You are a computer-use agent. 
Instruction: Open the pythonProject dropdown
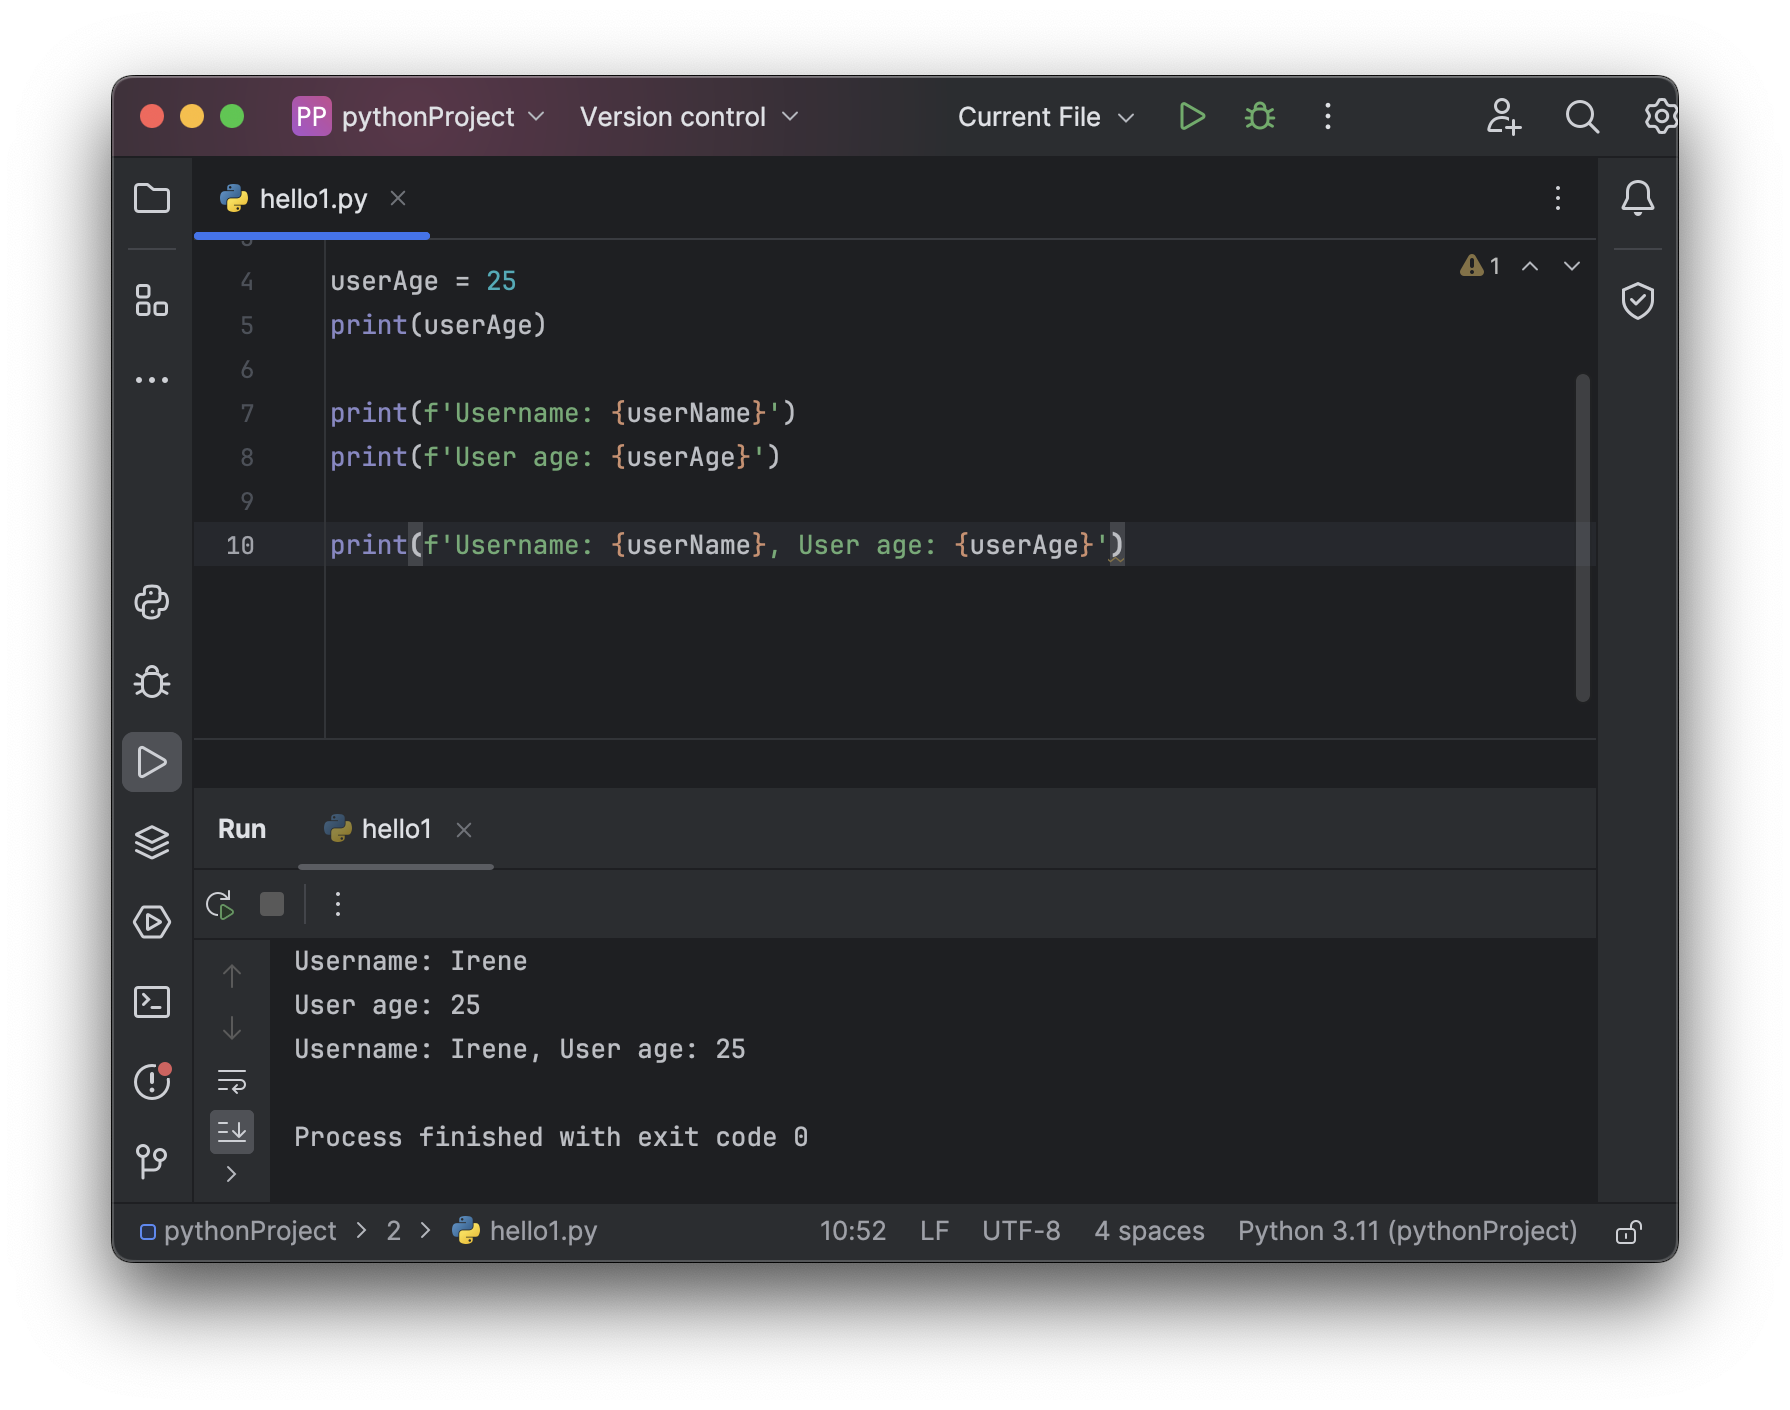[419, 117]
